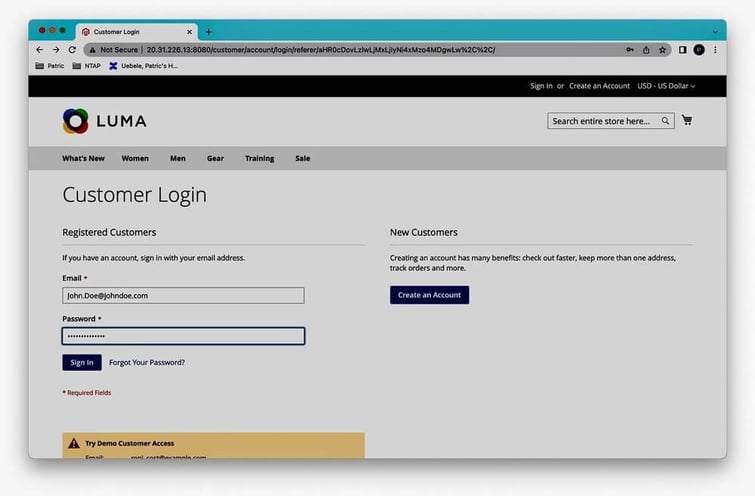Reload the page with the refresh button
This screenshot has width=755, height=496.
(x=72, y=49)
